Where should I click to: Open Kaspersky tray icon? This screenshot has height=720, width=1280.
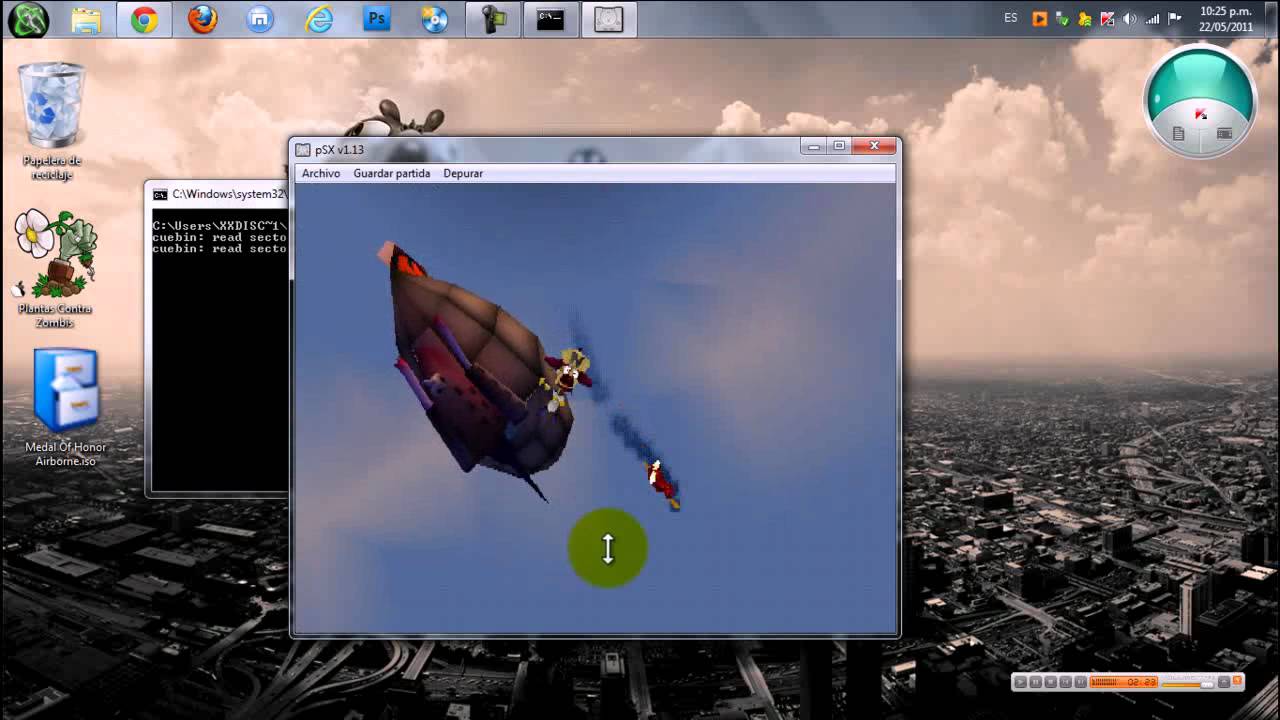(x=1107, y=19)
